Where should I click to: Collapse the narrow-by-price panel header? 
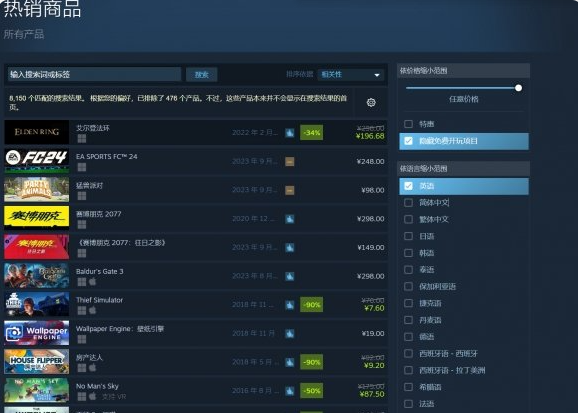coord(463,70)
